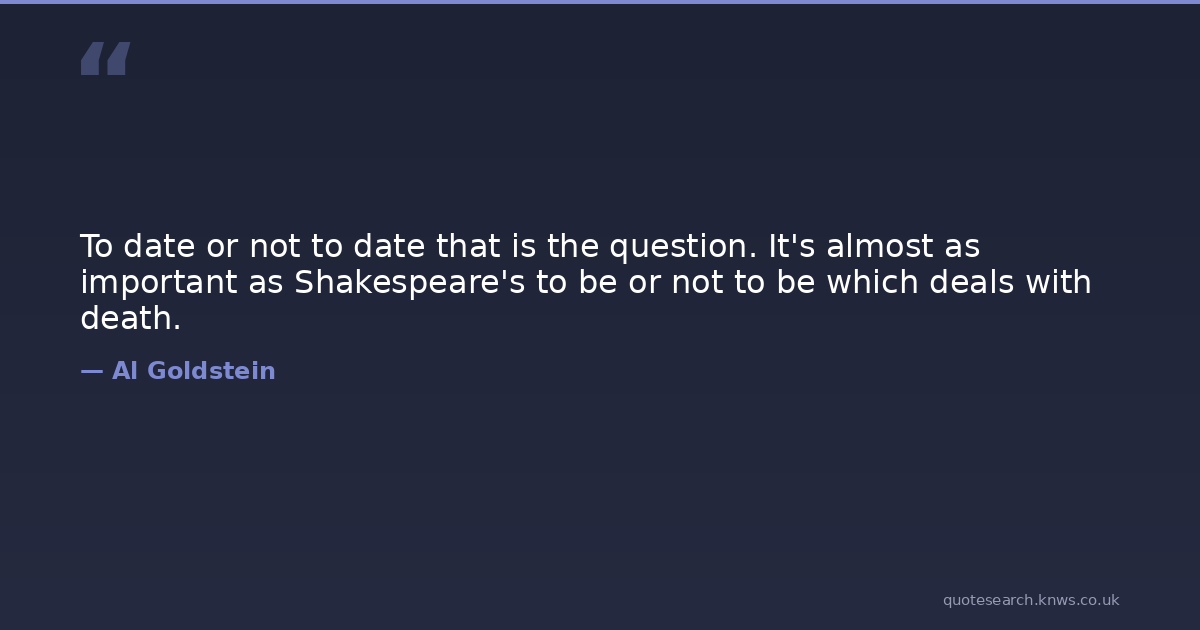Click the large quotation mark icon

[x=105, y=59]
